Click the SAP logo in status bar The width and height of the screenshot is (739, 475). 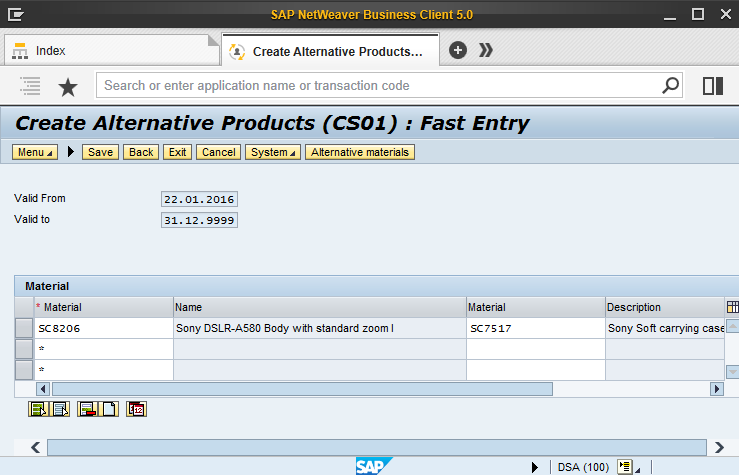point(374,466)
